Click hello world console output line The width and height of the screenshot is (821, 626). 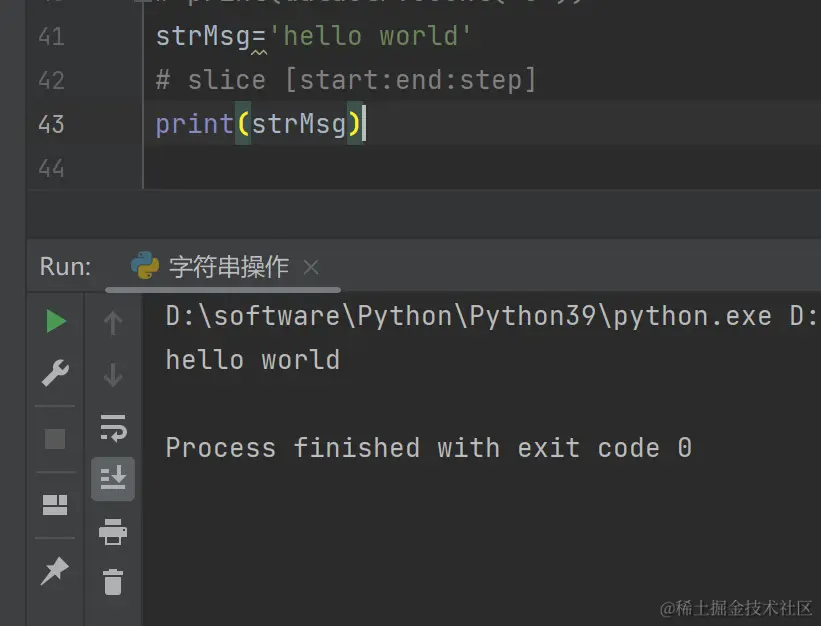pos(253,360)
